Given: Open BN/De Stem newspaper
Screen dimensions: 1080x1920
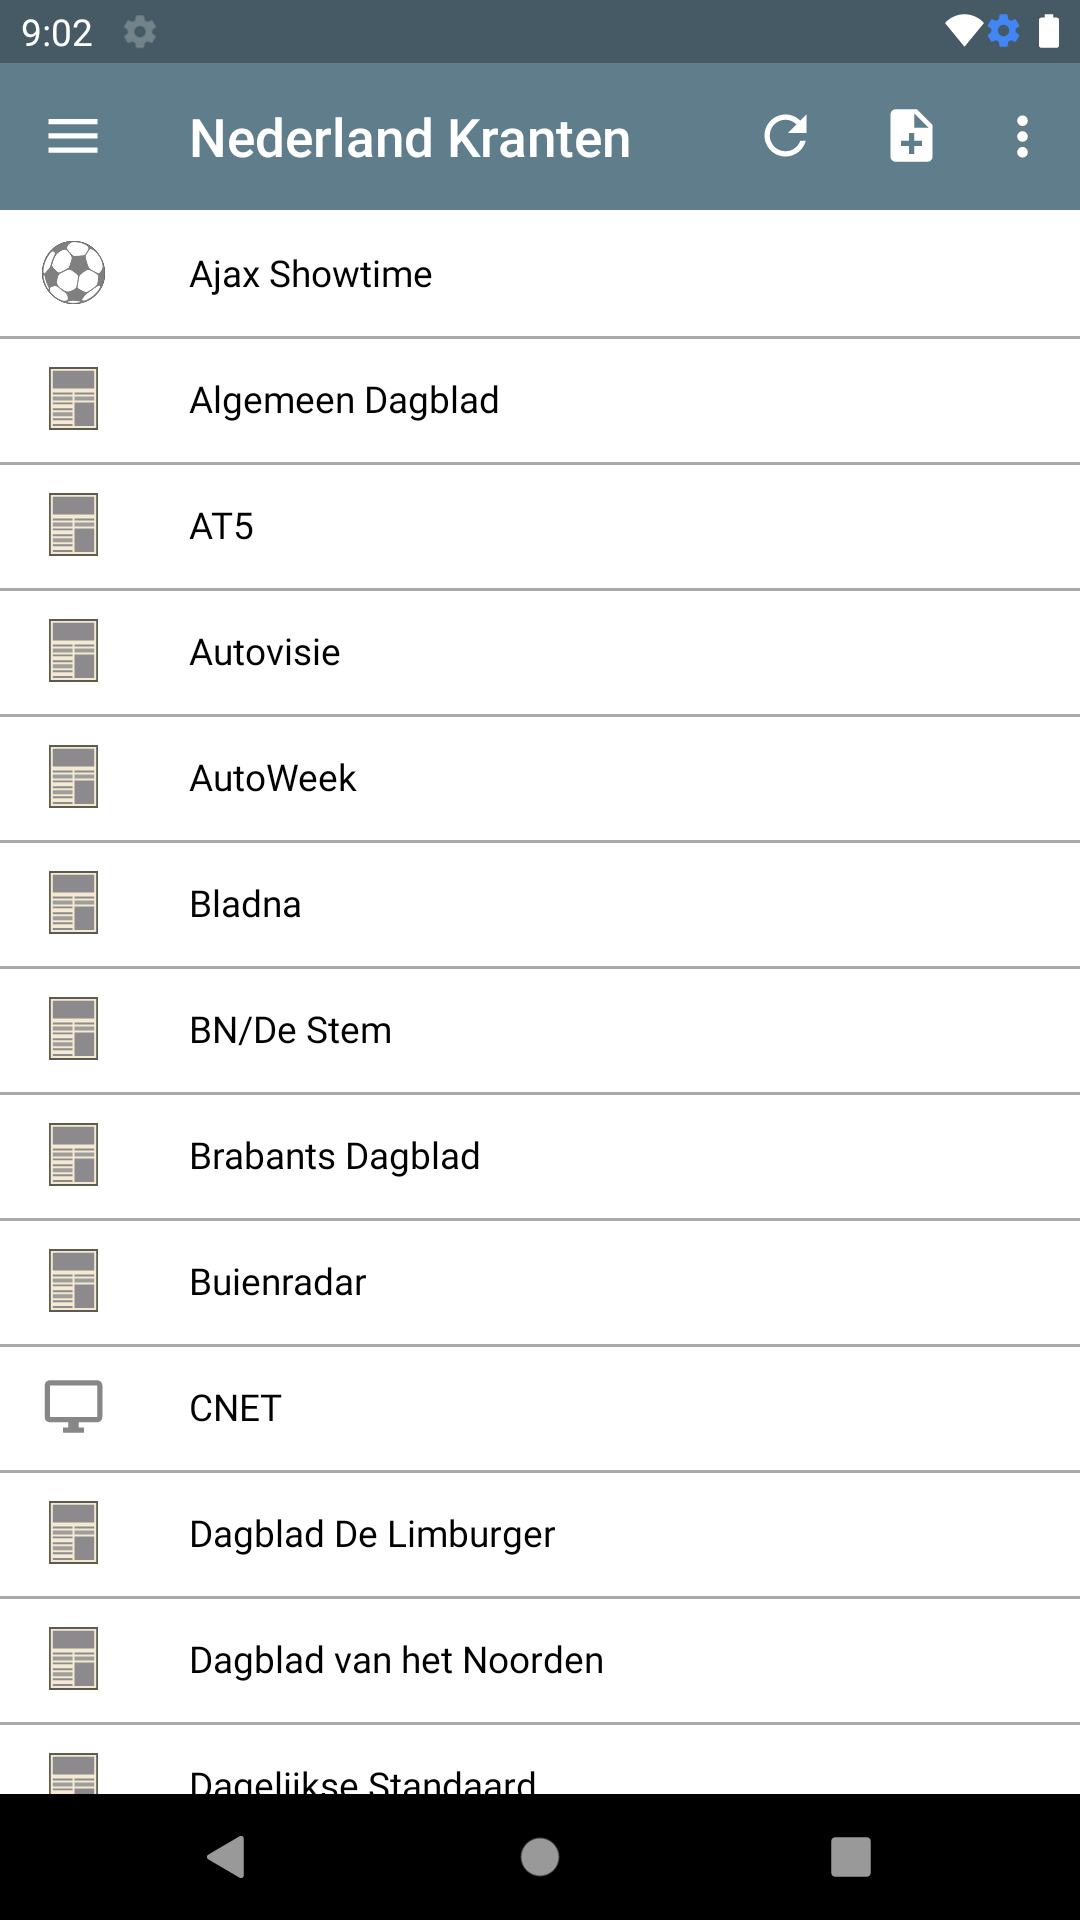Looking at the screenshot, I should point(290,1030).
